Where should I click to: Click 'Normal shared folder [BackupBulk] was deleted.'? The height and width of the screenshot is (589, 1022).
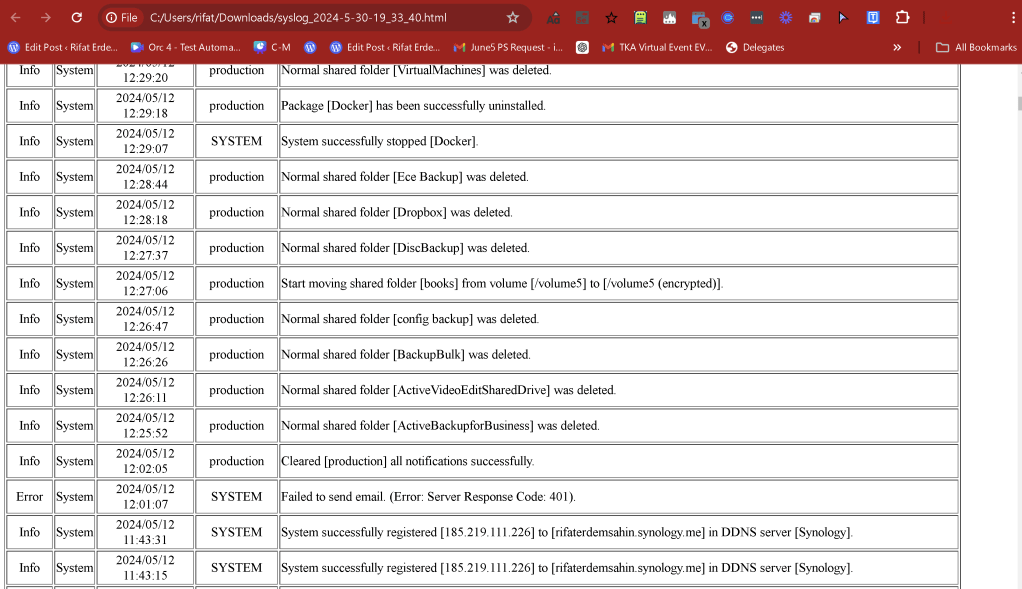(406, 354)
